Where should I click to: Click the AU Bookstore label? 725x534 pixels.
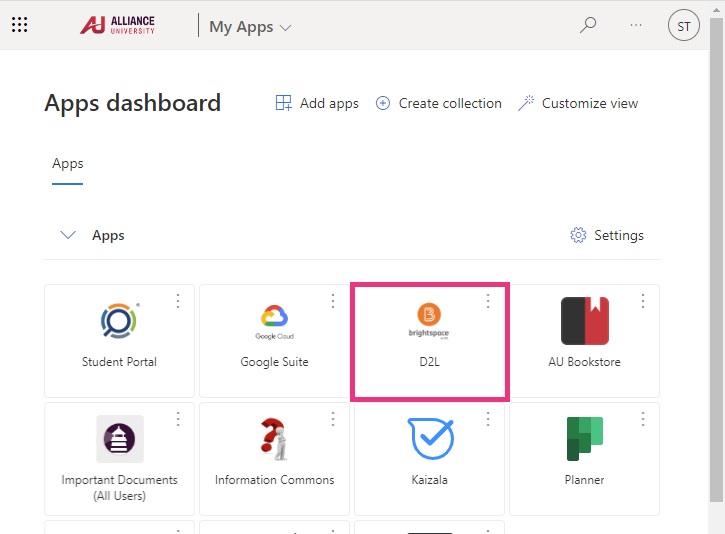584,362
